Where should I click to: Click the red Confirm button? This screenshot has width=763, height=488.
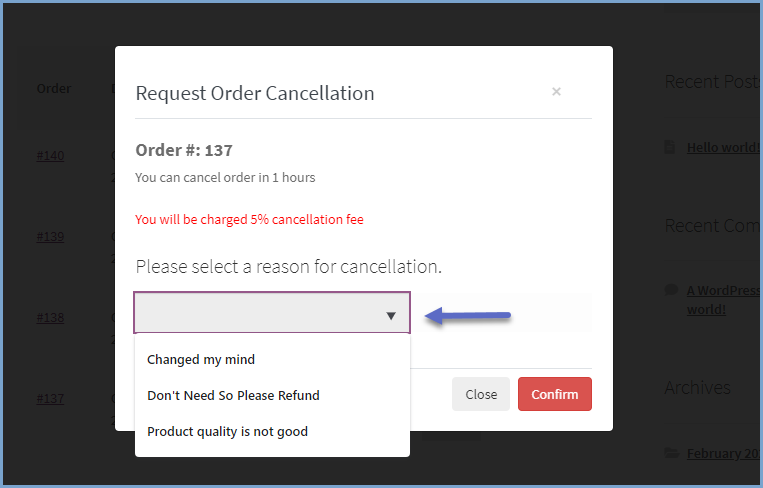(555, 394)
